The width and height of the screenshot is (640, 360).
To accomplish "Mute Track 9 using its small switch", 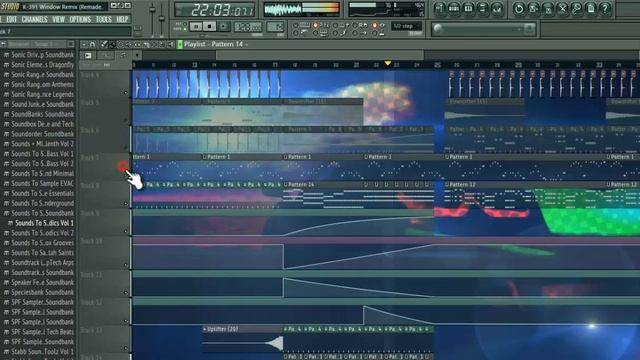I will pos(126,231).
